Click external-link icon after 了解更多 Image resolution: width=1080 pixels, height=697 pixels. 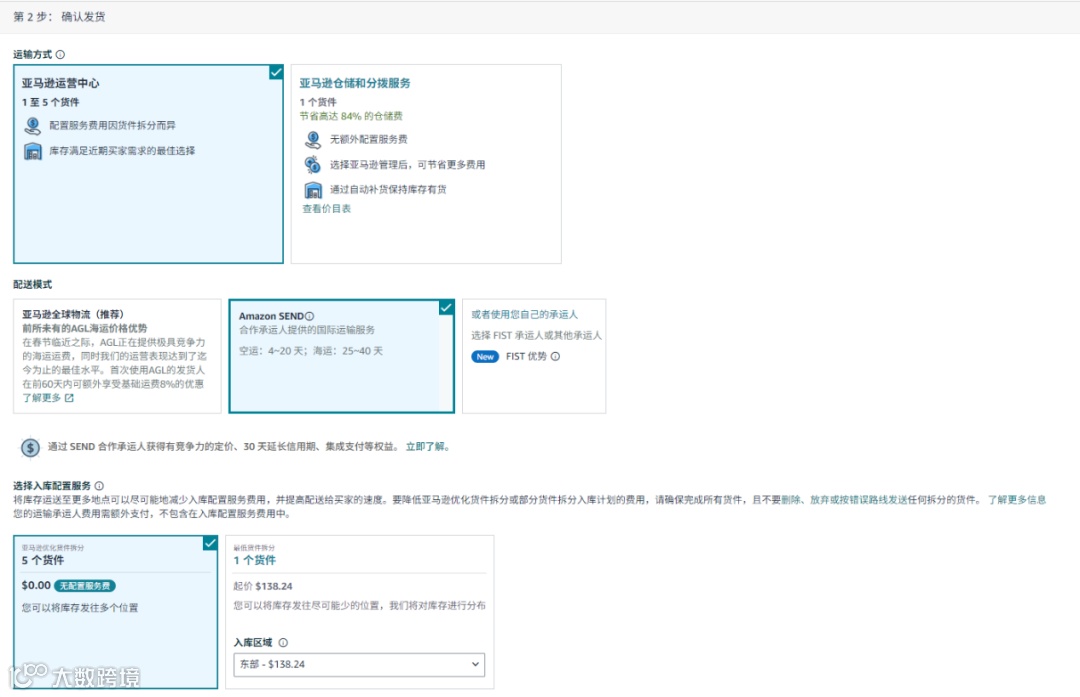click(x=69, y=398)
